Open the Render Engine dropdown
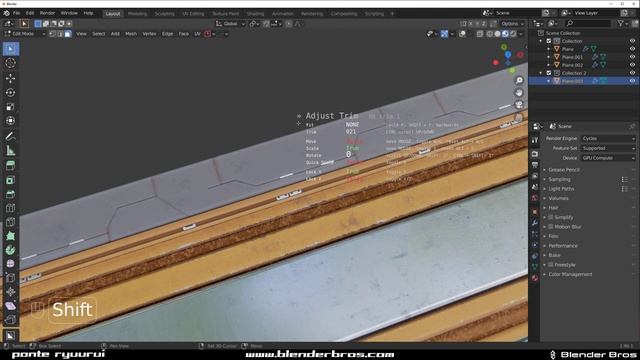Image resolution: width=640 pixels, height=360 pixels. coord(609,138)
